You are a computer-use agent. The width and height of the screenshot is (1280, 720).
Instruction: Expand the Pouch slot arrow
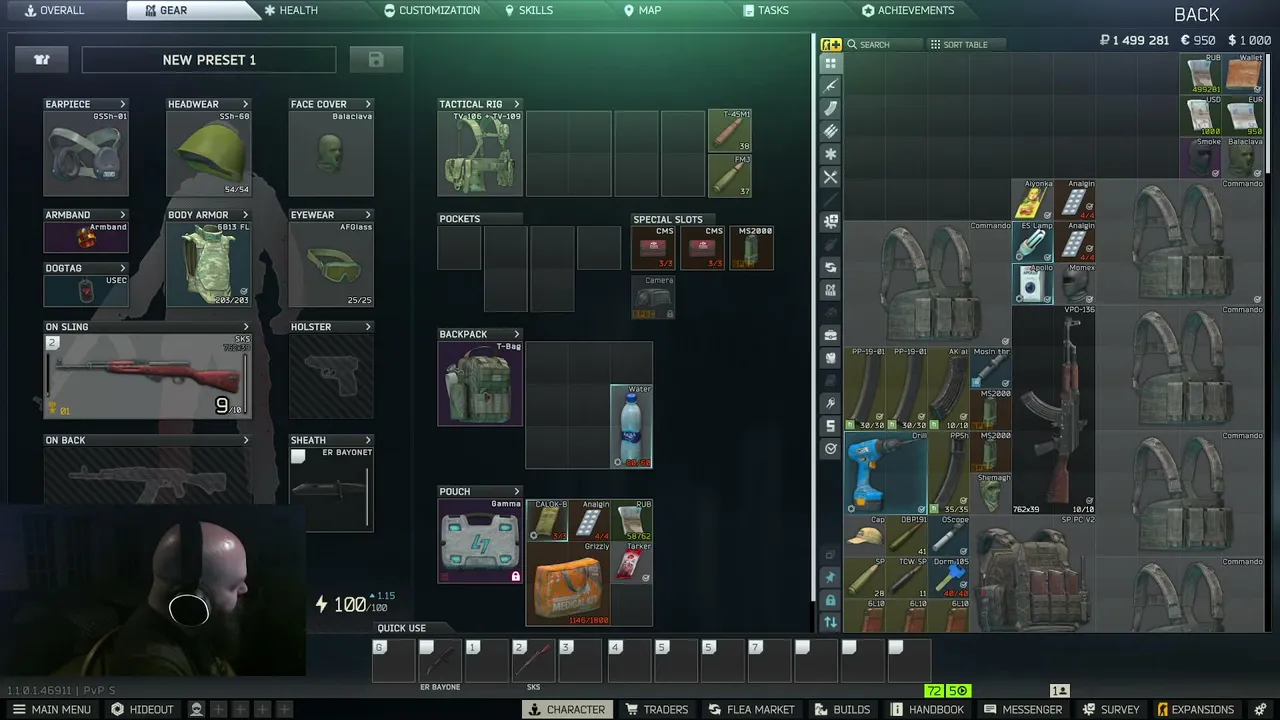pos(517,491)
